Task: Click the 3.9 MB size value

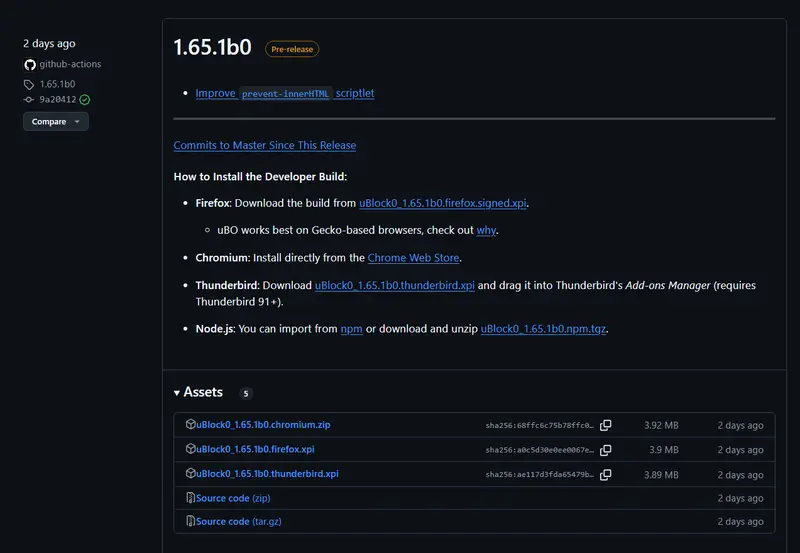Action: click(x=664, y=450)
